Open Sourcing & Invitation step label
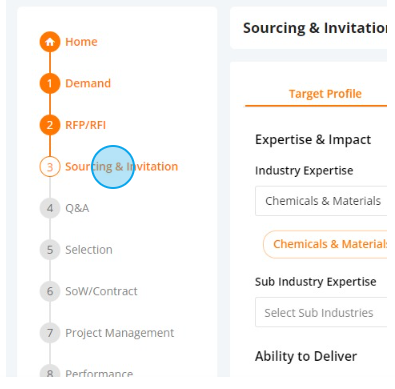This screenshot has width=395, height=389. click(x=122, y=166)
